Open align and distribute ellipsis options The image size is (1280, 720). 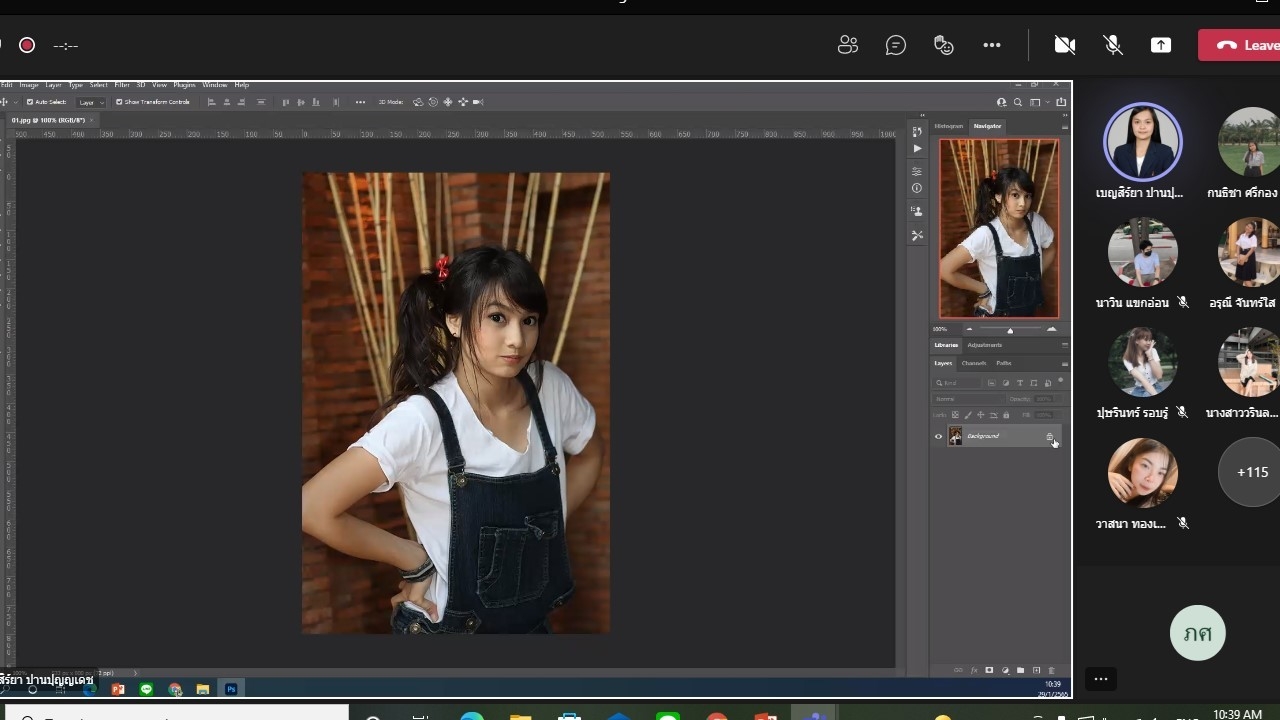[360, 102]
